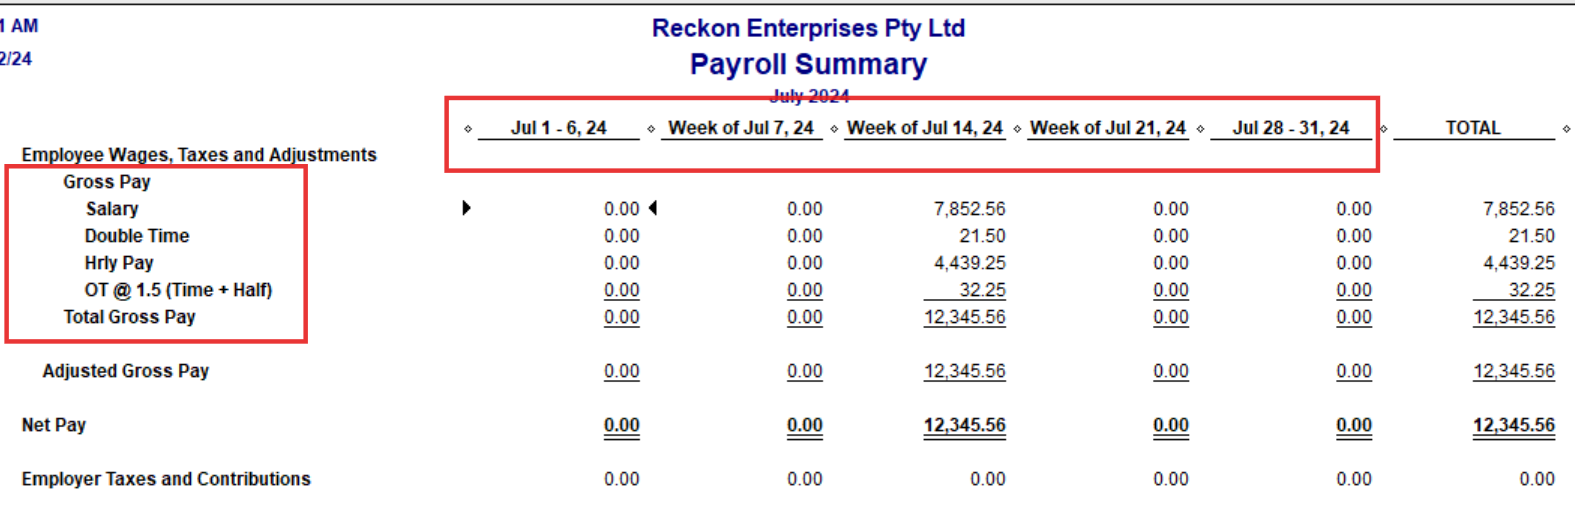
Task: Open Salary 7,852.56 under Week of Jul 14
Action: (970, 209)
